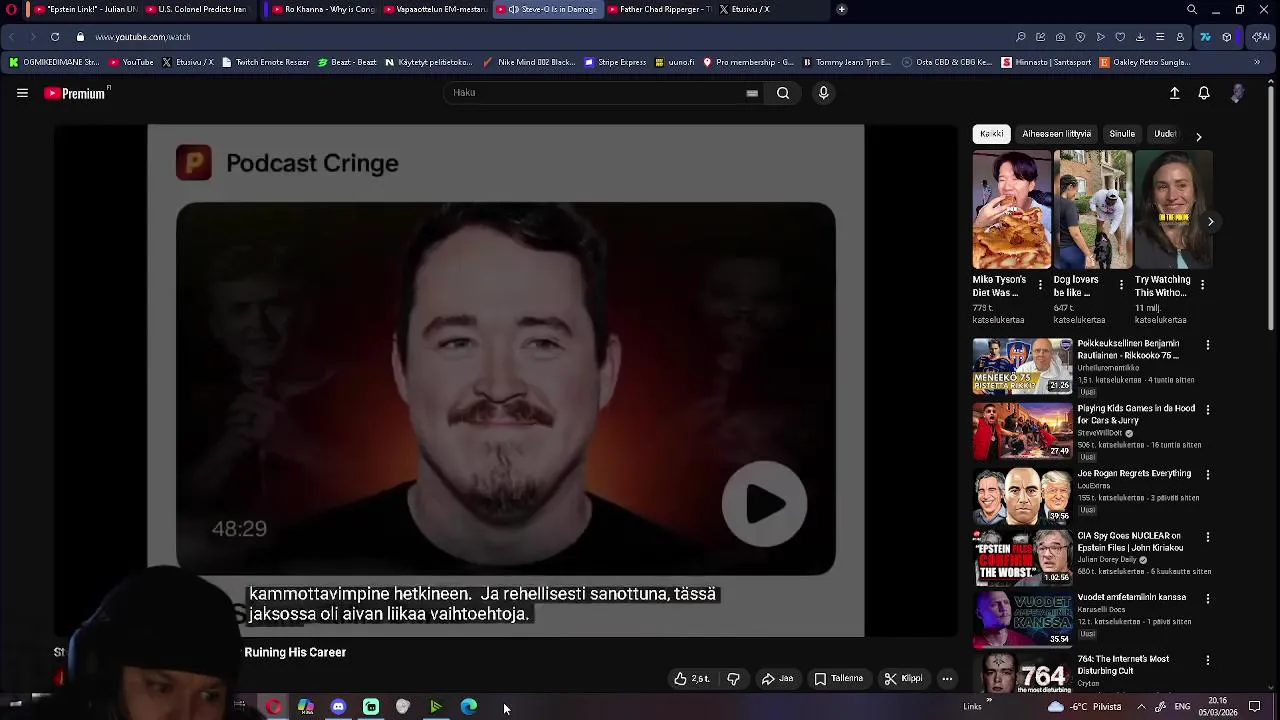Open options for Dog lovers be like short

(1121, 286)
